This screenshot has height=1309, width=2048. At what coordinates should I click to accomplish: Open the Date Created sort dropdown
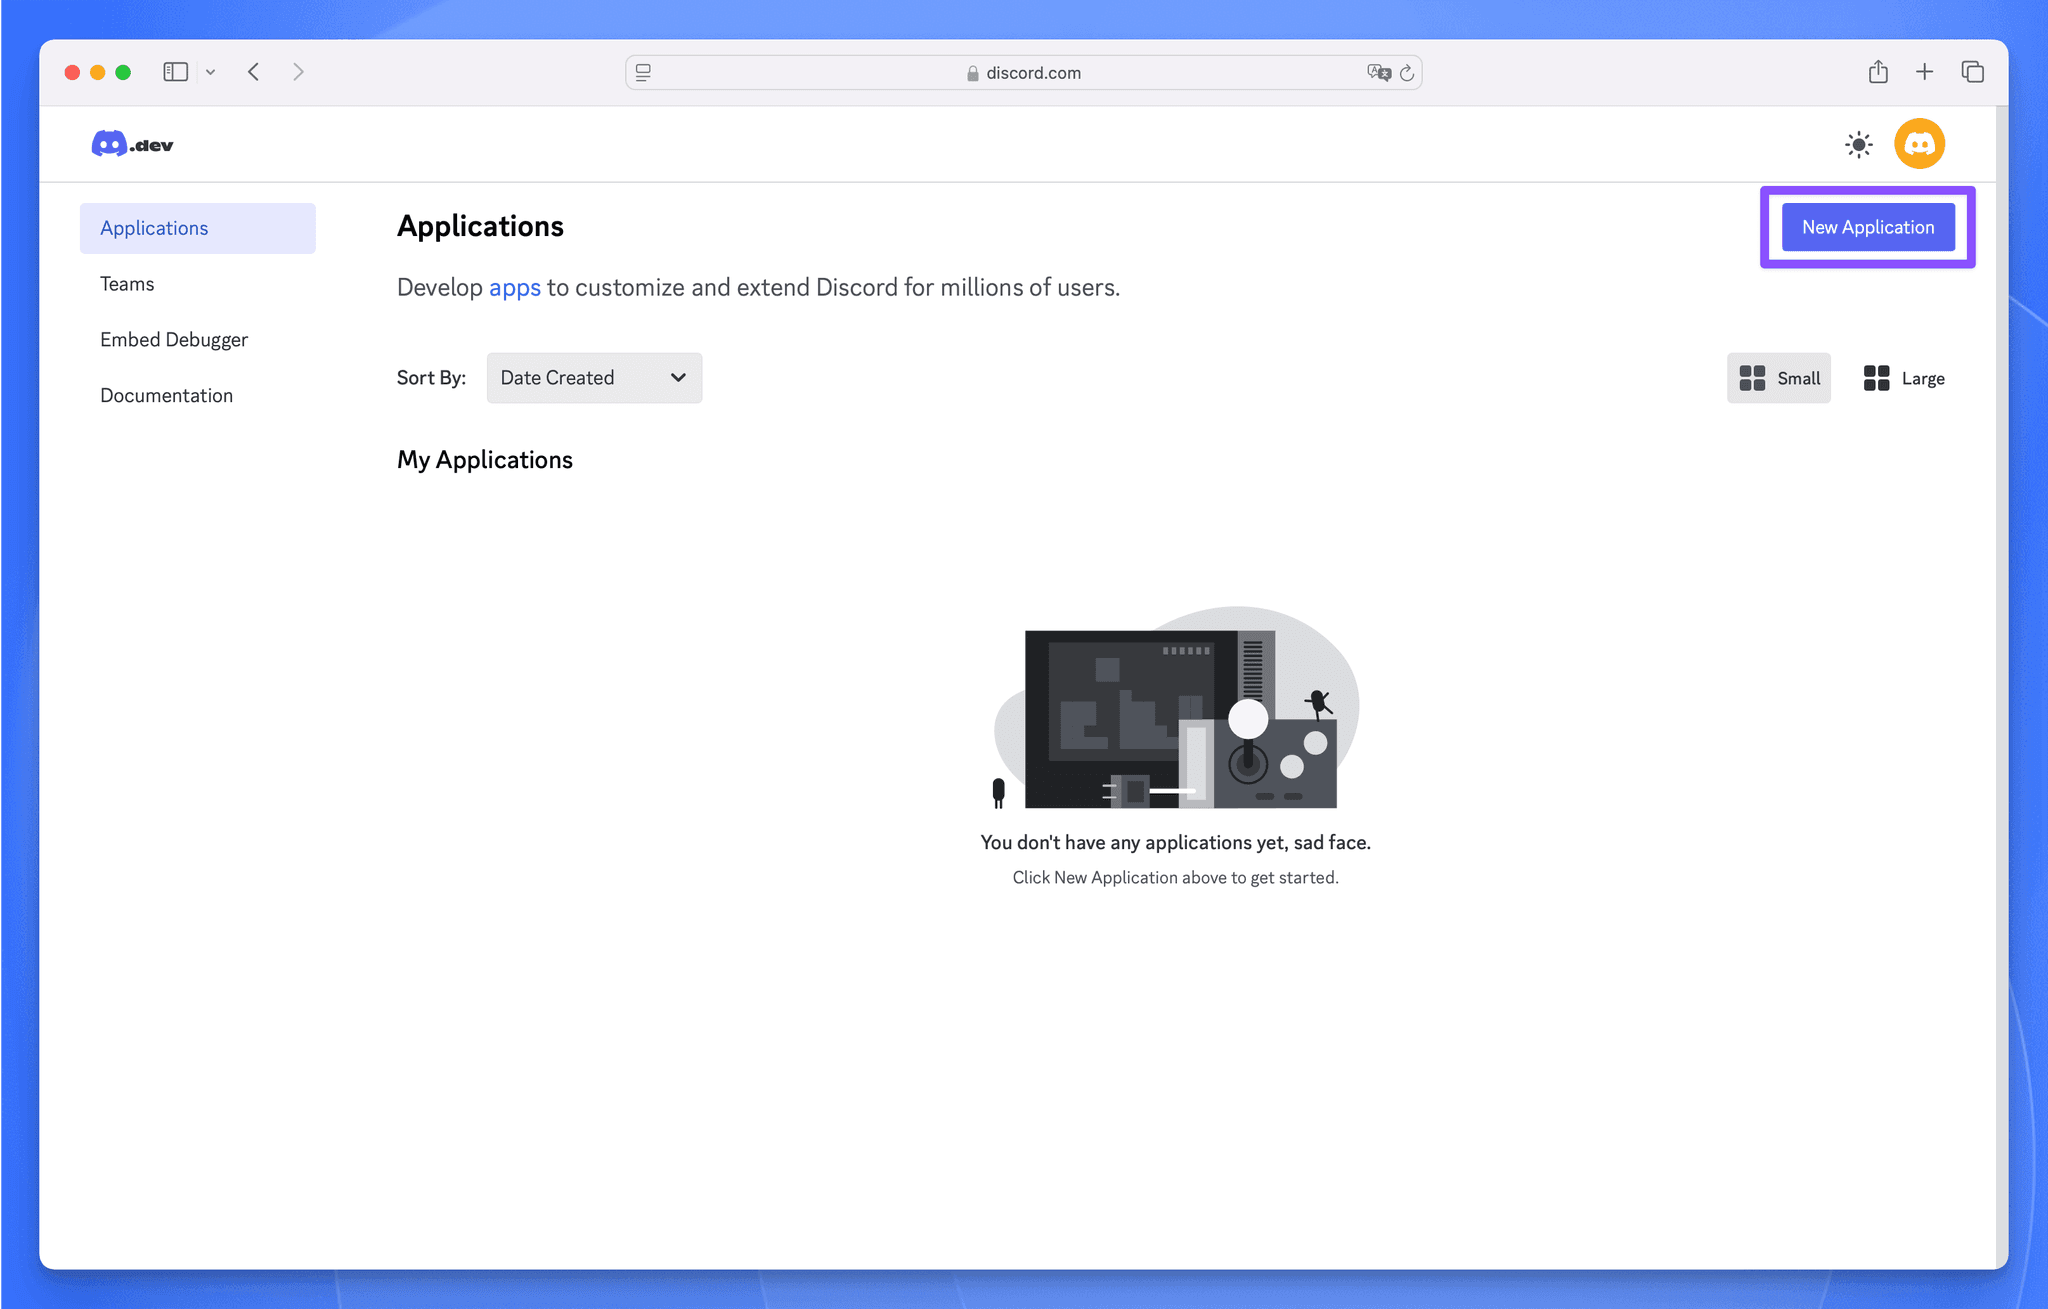(x=594, y=378)
